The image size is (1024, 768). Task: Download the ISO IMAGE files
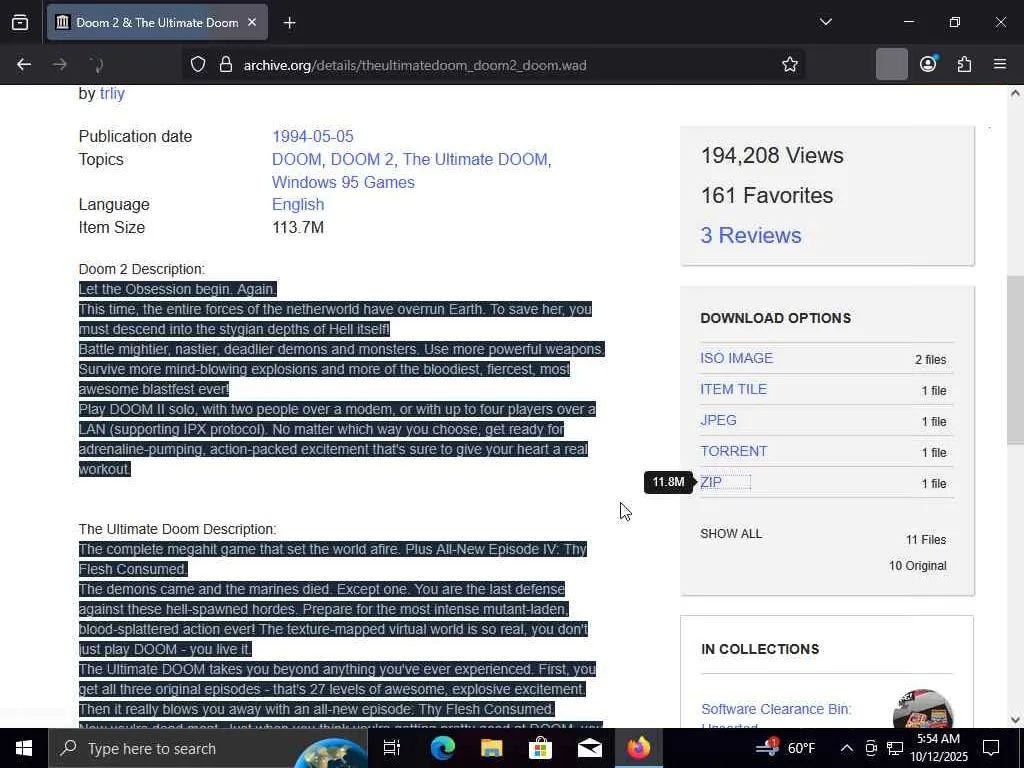pyautogui.click(x=737, y=359)
